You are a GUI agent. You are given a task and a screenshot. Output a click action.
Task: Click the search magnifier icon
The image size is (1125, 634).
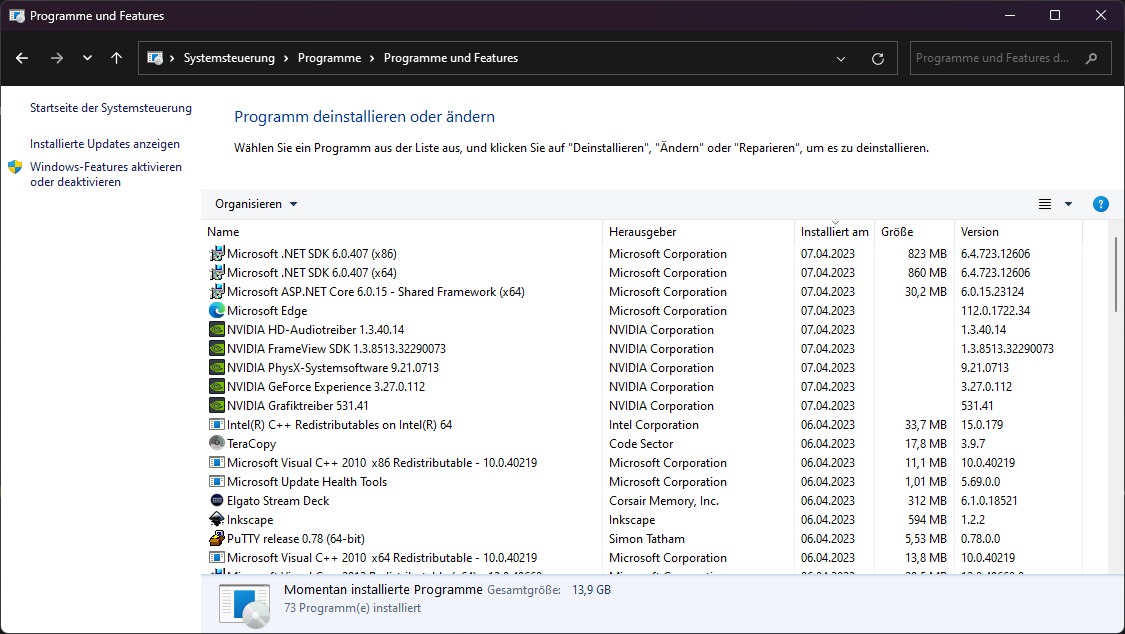1091,58
